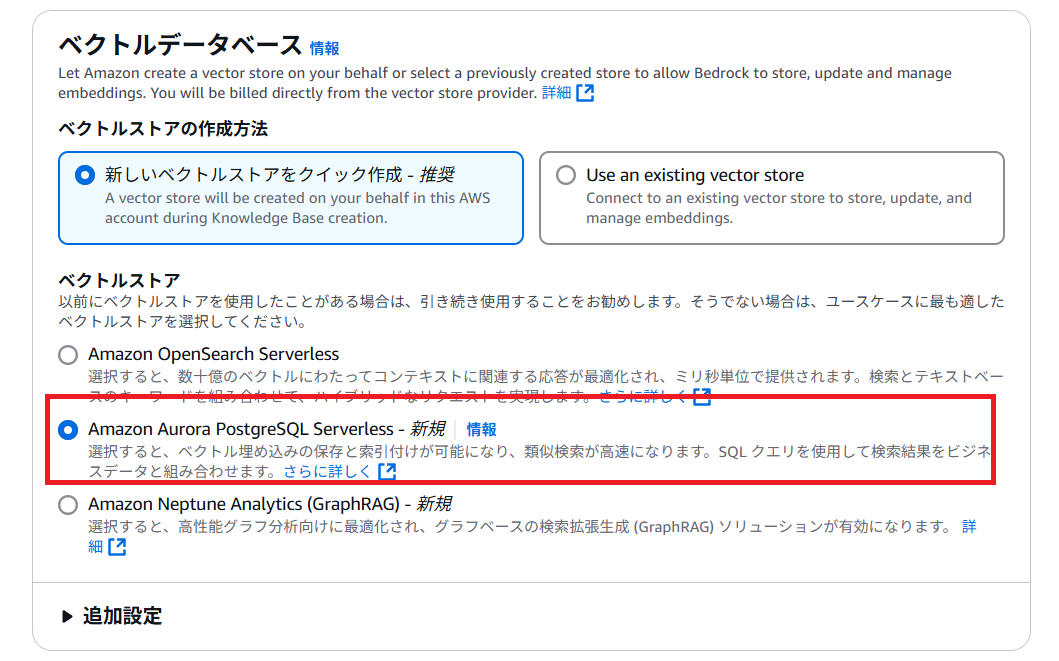This screenshot has width=1059, height=661.
Task: Follow さらに詳しく link under OpenSearch Serverless
Action: (642, 396)
